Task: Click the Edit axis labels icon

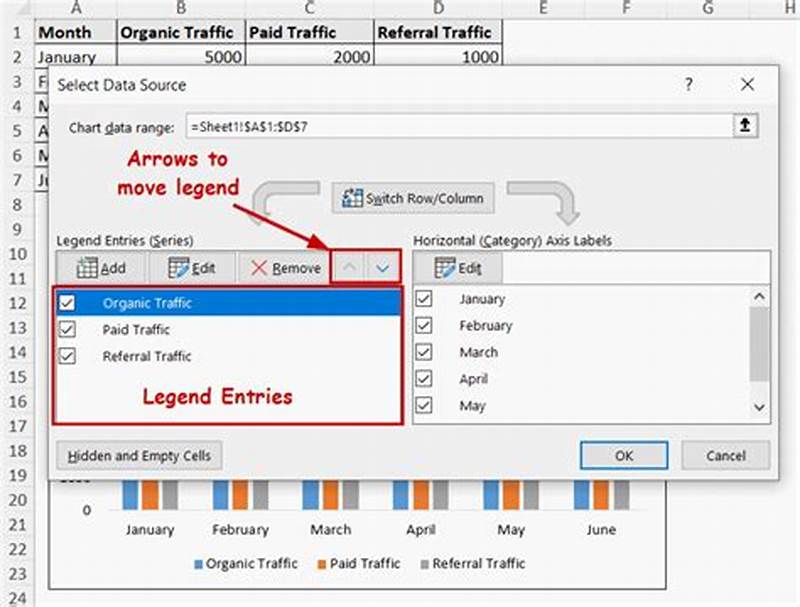Action: coord(445,267)
